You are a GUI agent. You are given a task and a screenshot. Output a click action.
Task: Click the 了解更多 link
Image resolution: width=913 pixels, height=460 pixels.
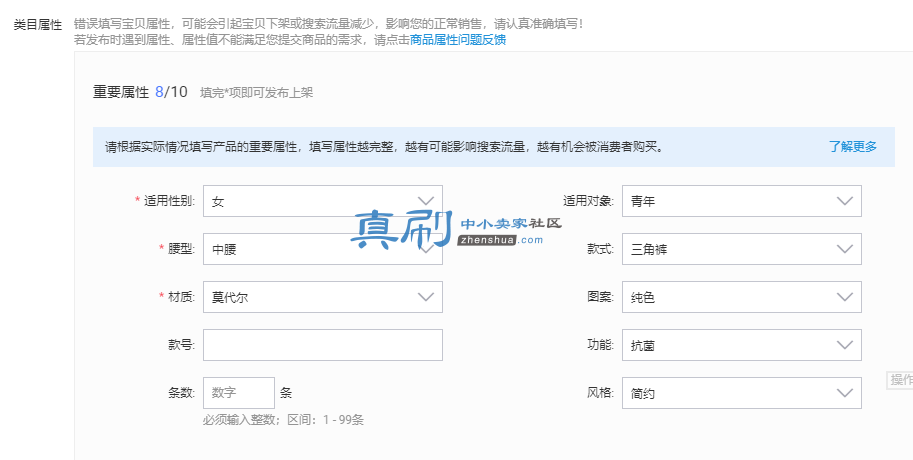[x=853, y=147]
